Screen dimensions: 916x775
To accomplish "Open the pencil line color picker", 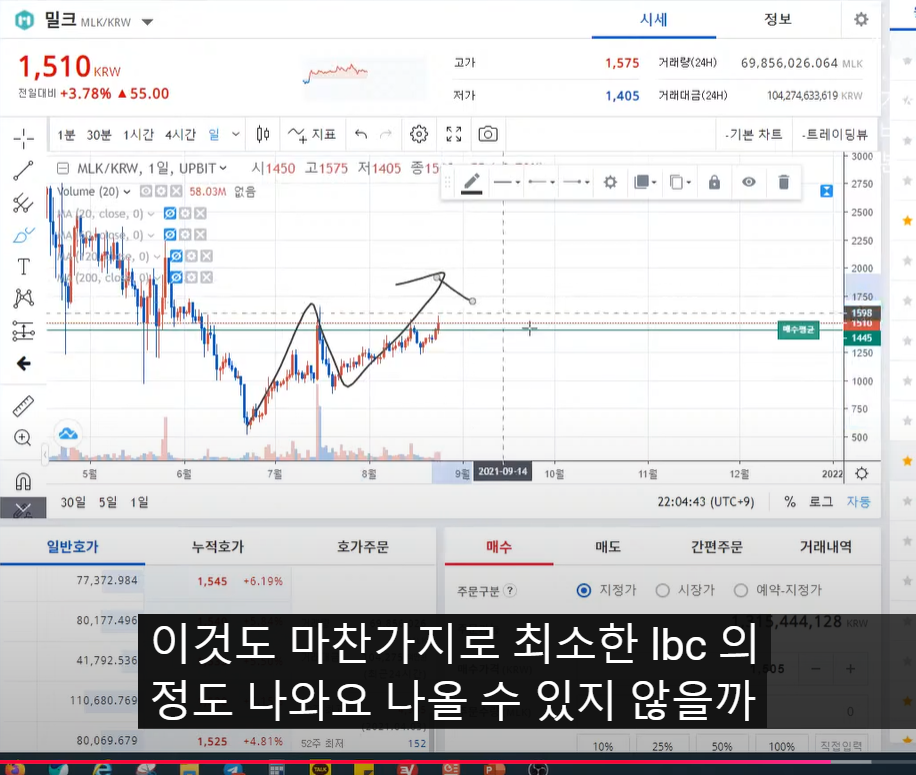I will coord(471,183).
